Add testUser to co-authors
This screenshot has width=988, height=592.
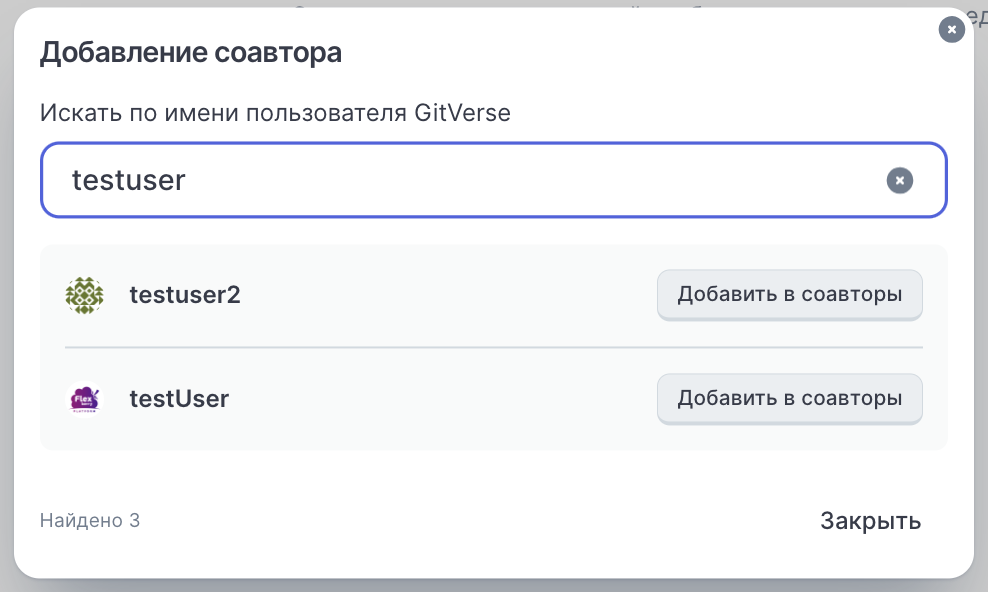point(789,399)
